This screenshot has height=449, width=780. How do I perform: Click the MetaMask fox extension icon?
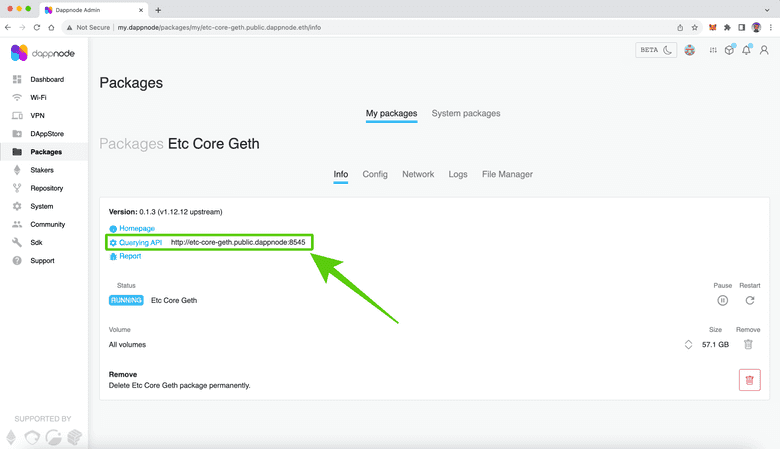(712, 27)
